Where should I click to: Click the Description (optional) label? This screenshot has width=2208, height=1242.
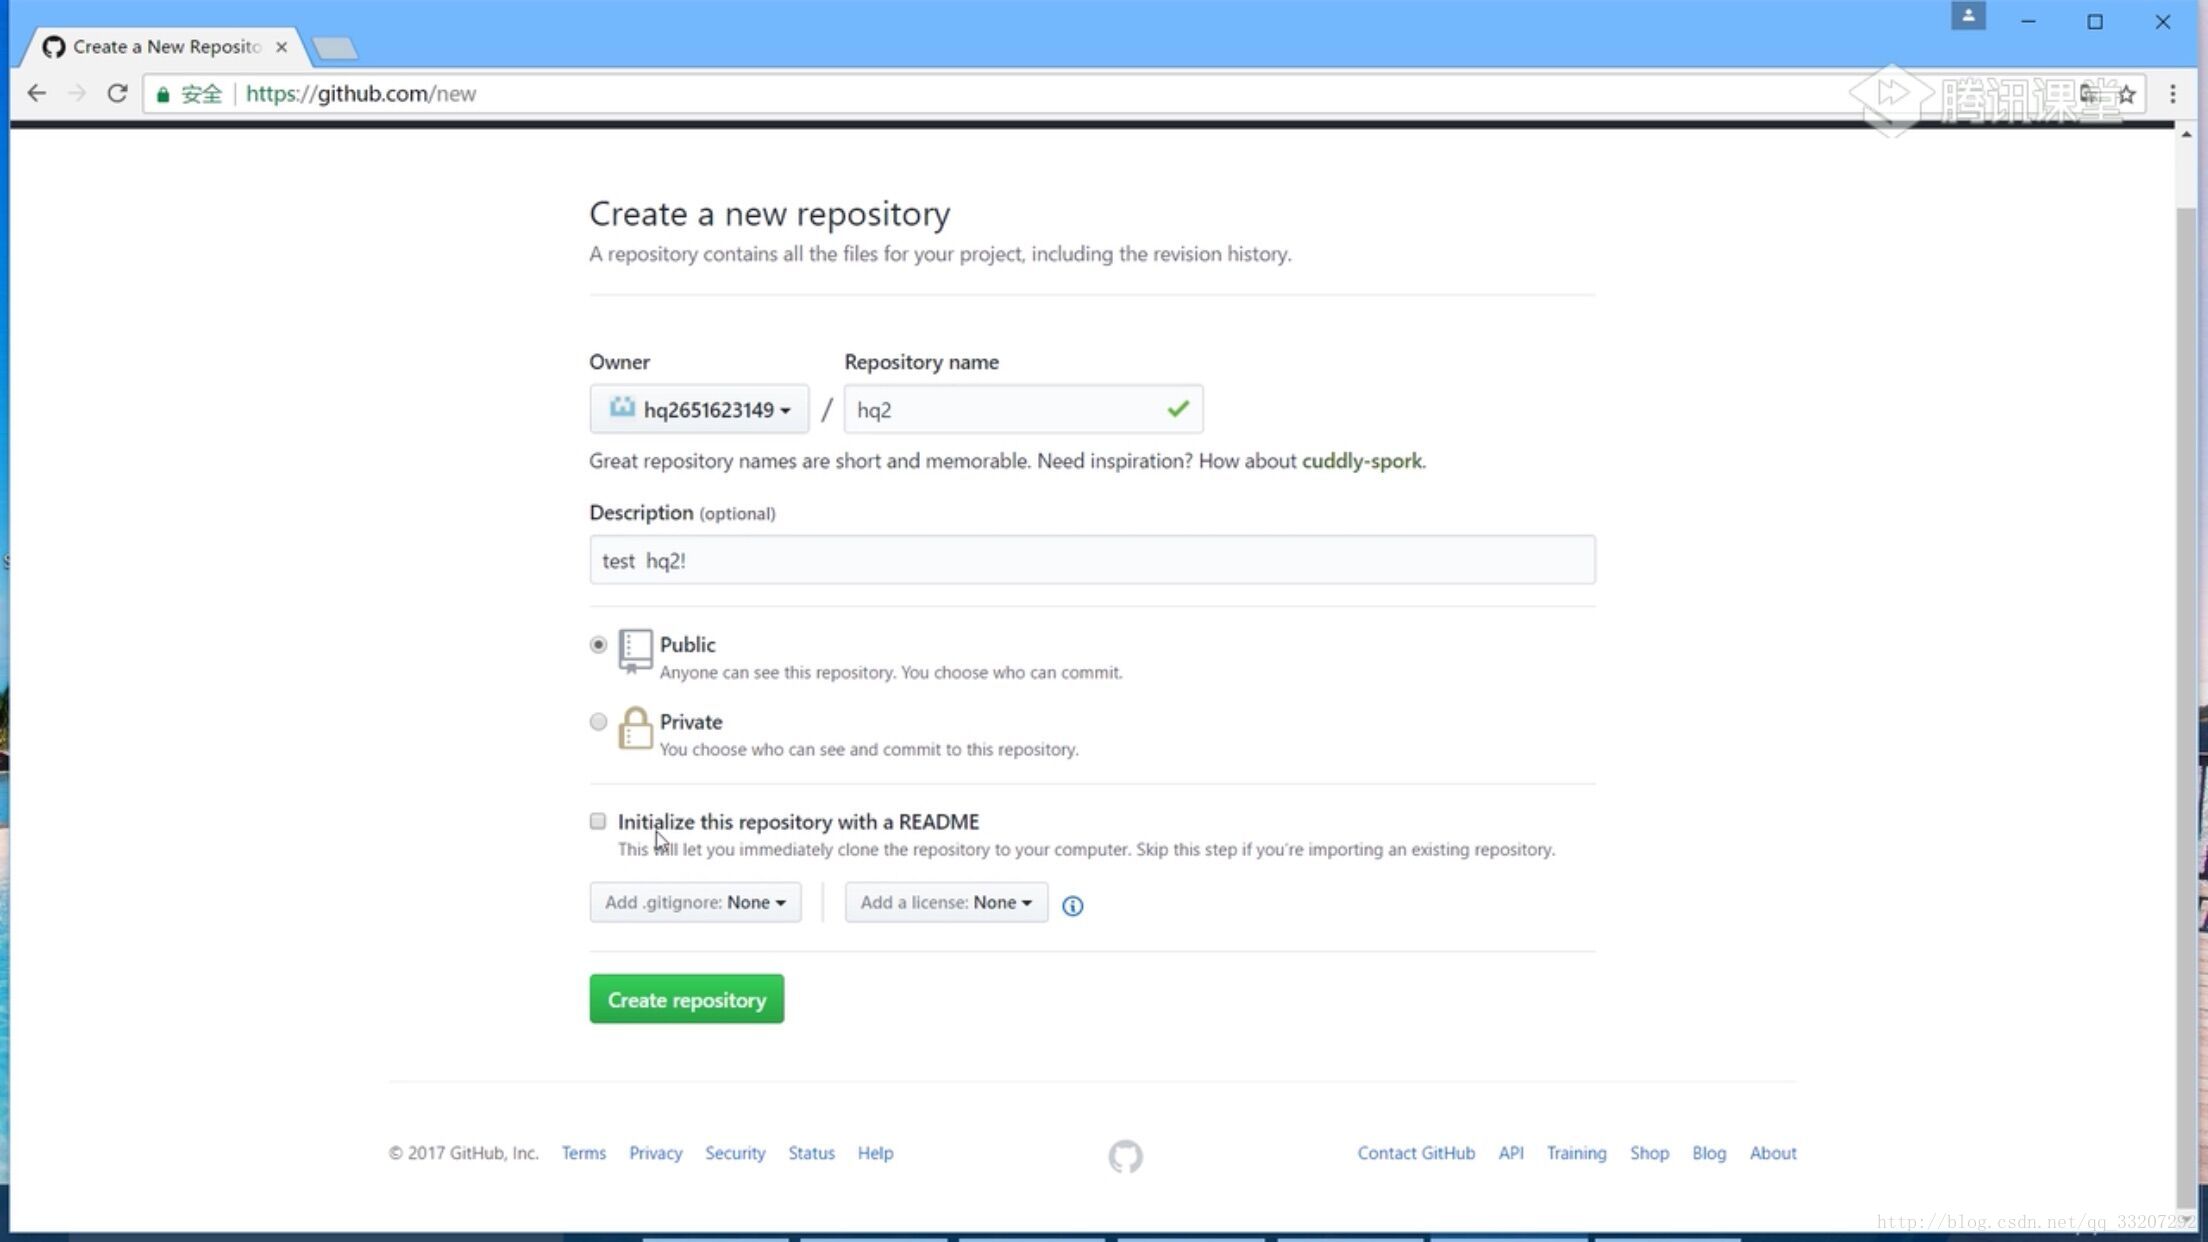pos(682,513)
